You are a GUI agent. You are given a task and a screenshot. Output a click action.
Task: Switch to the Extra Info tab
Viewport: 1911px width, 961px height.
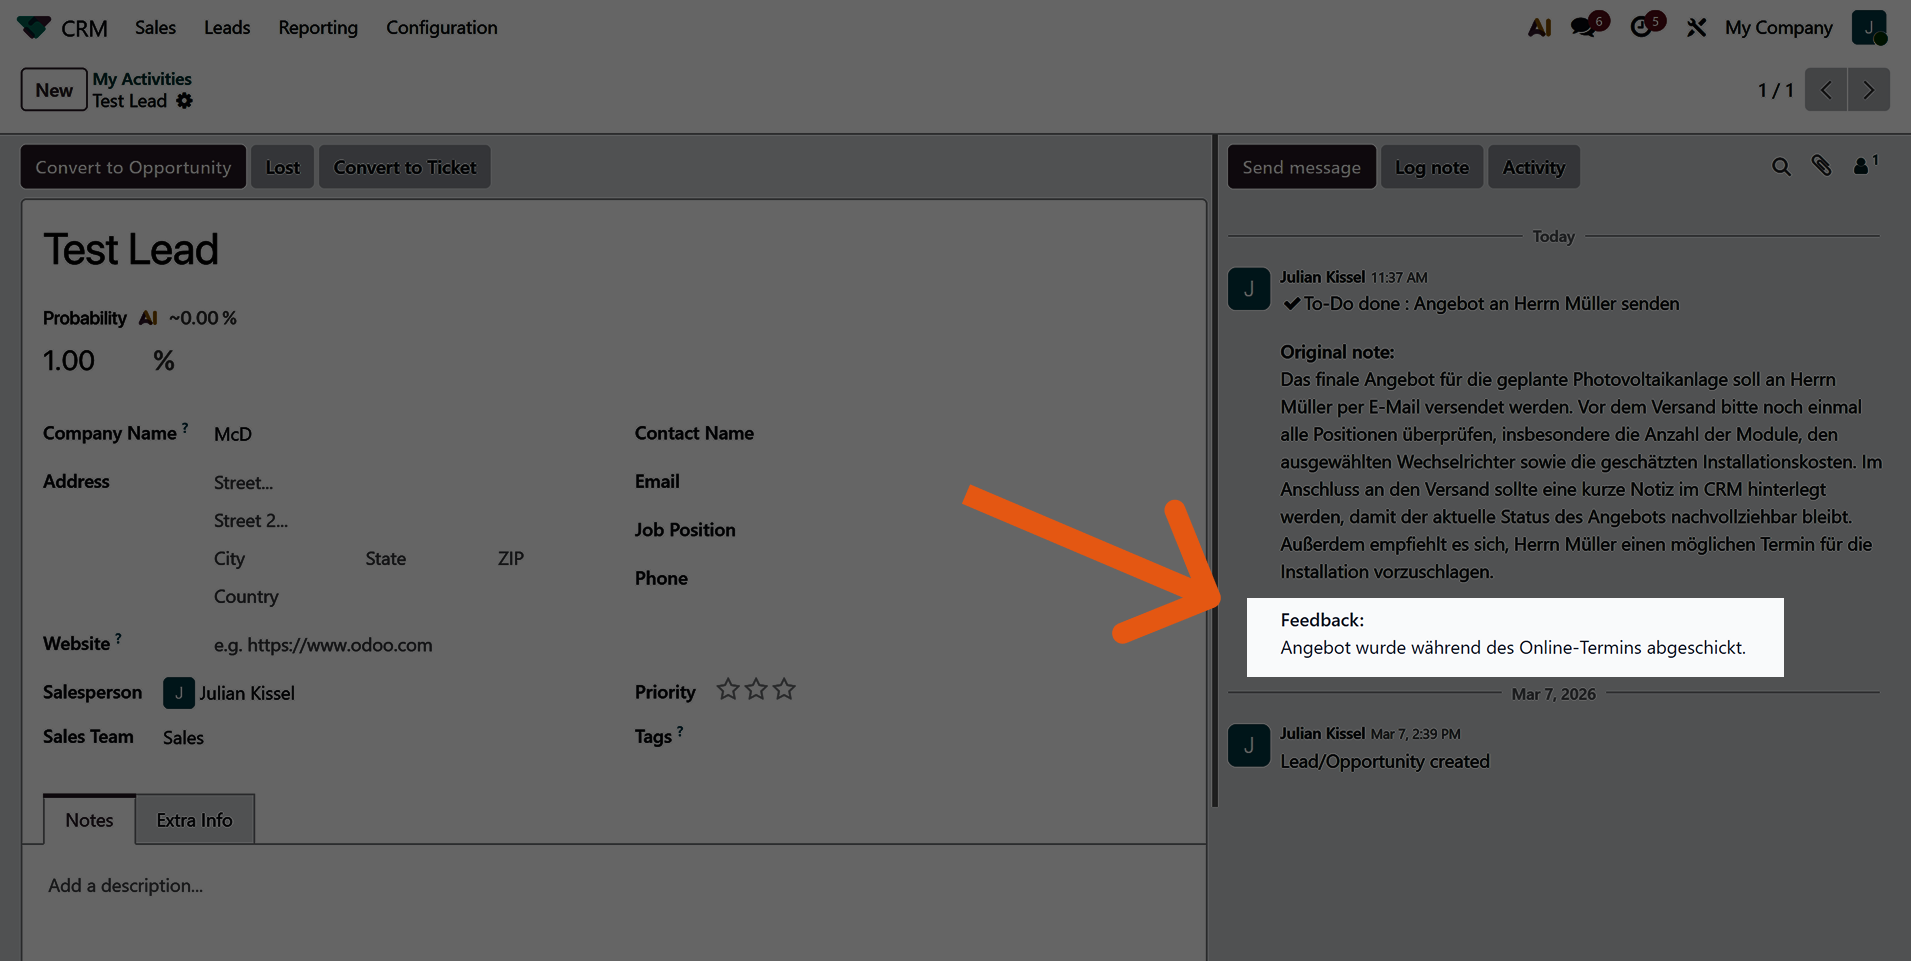coord(194,820)
